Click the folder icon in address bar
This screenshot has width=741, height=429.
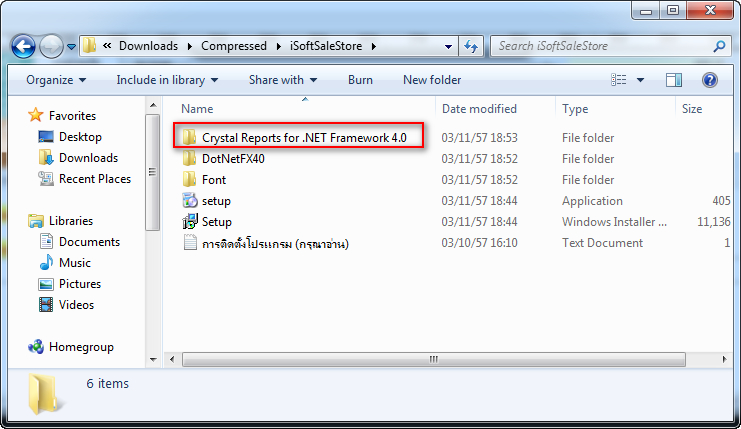(x=89, y=46)
